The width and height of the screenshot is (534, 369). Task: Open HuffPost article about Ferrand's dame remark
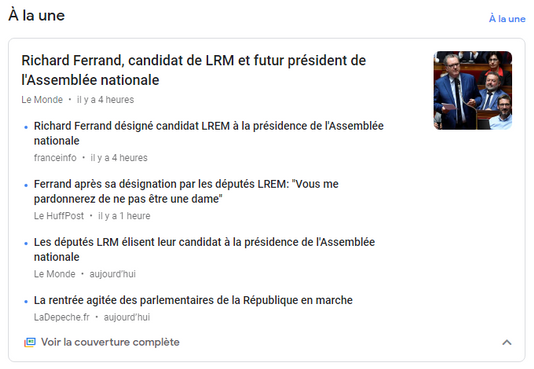pos(186,191)
